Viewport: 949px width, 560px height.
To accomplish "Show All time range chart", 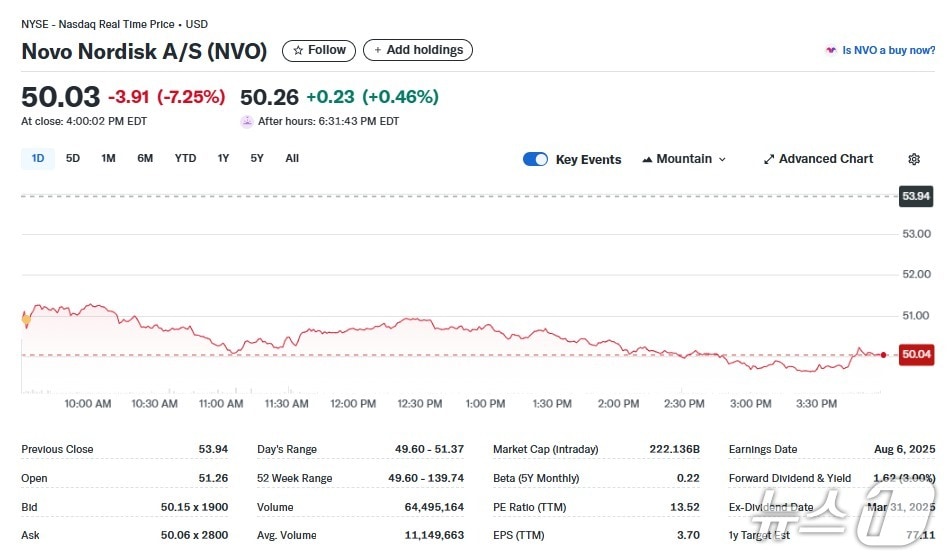I will [292, 158].
